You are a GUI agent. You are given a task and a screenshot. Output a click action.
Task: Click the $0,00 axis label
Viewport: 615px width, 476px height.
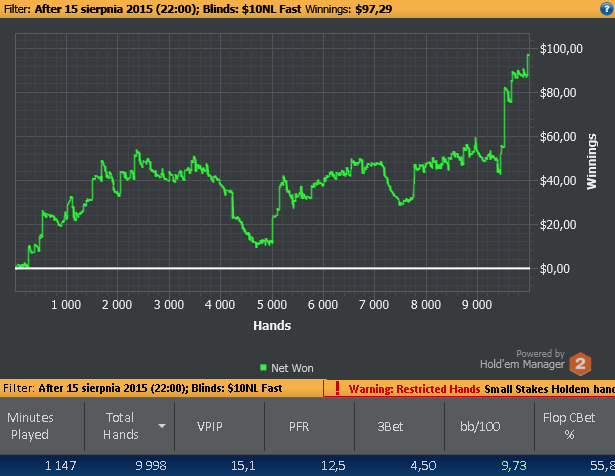pyautogui.click(x=555, y=269)
